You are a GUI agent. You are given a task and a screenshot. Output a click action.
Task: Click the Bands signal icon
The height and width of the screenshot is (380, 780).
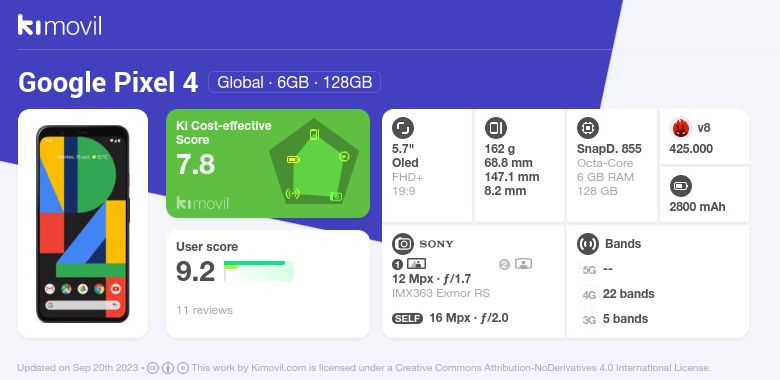tap(587, 244)
